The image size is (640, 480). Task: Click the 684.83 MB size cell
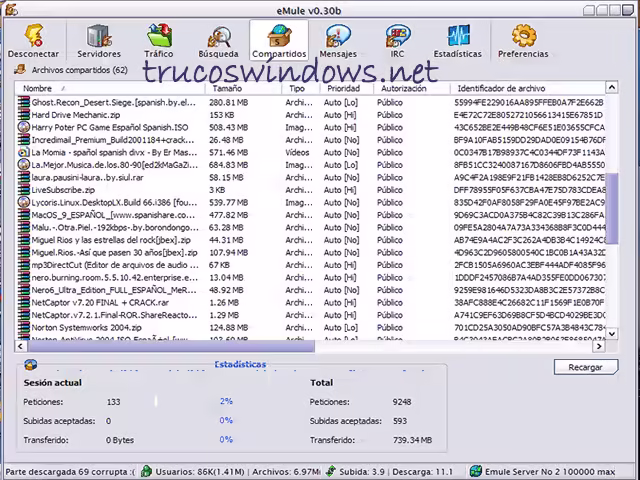229,165
